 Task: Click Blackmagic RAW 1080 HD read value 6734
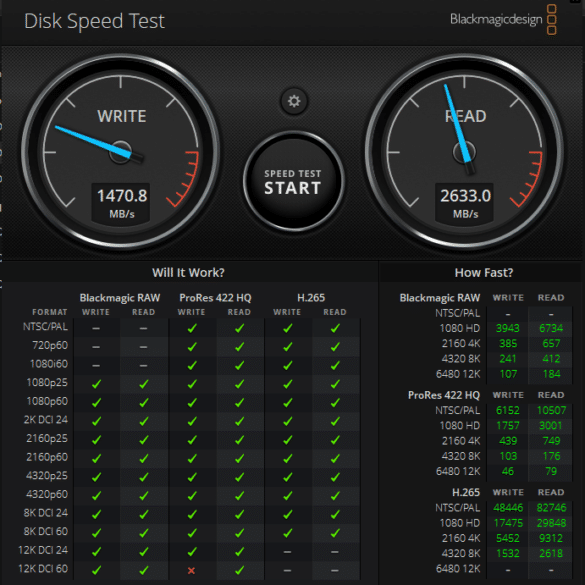[x=551, y=328]
